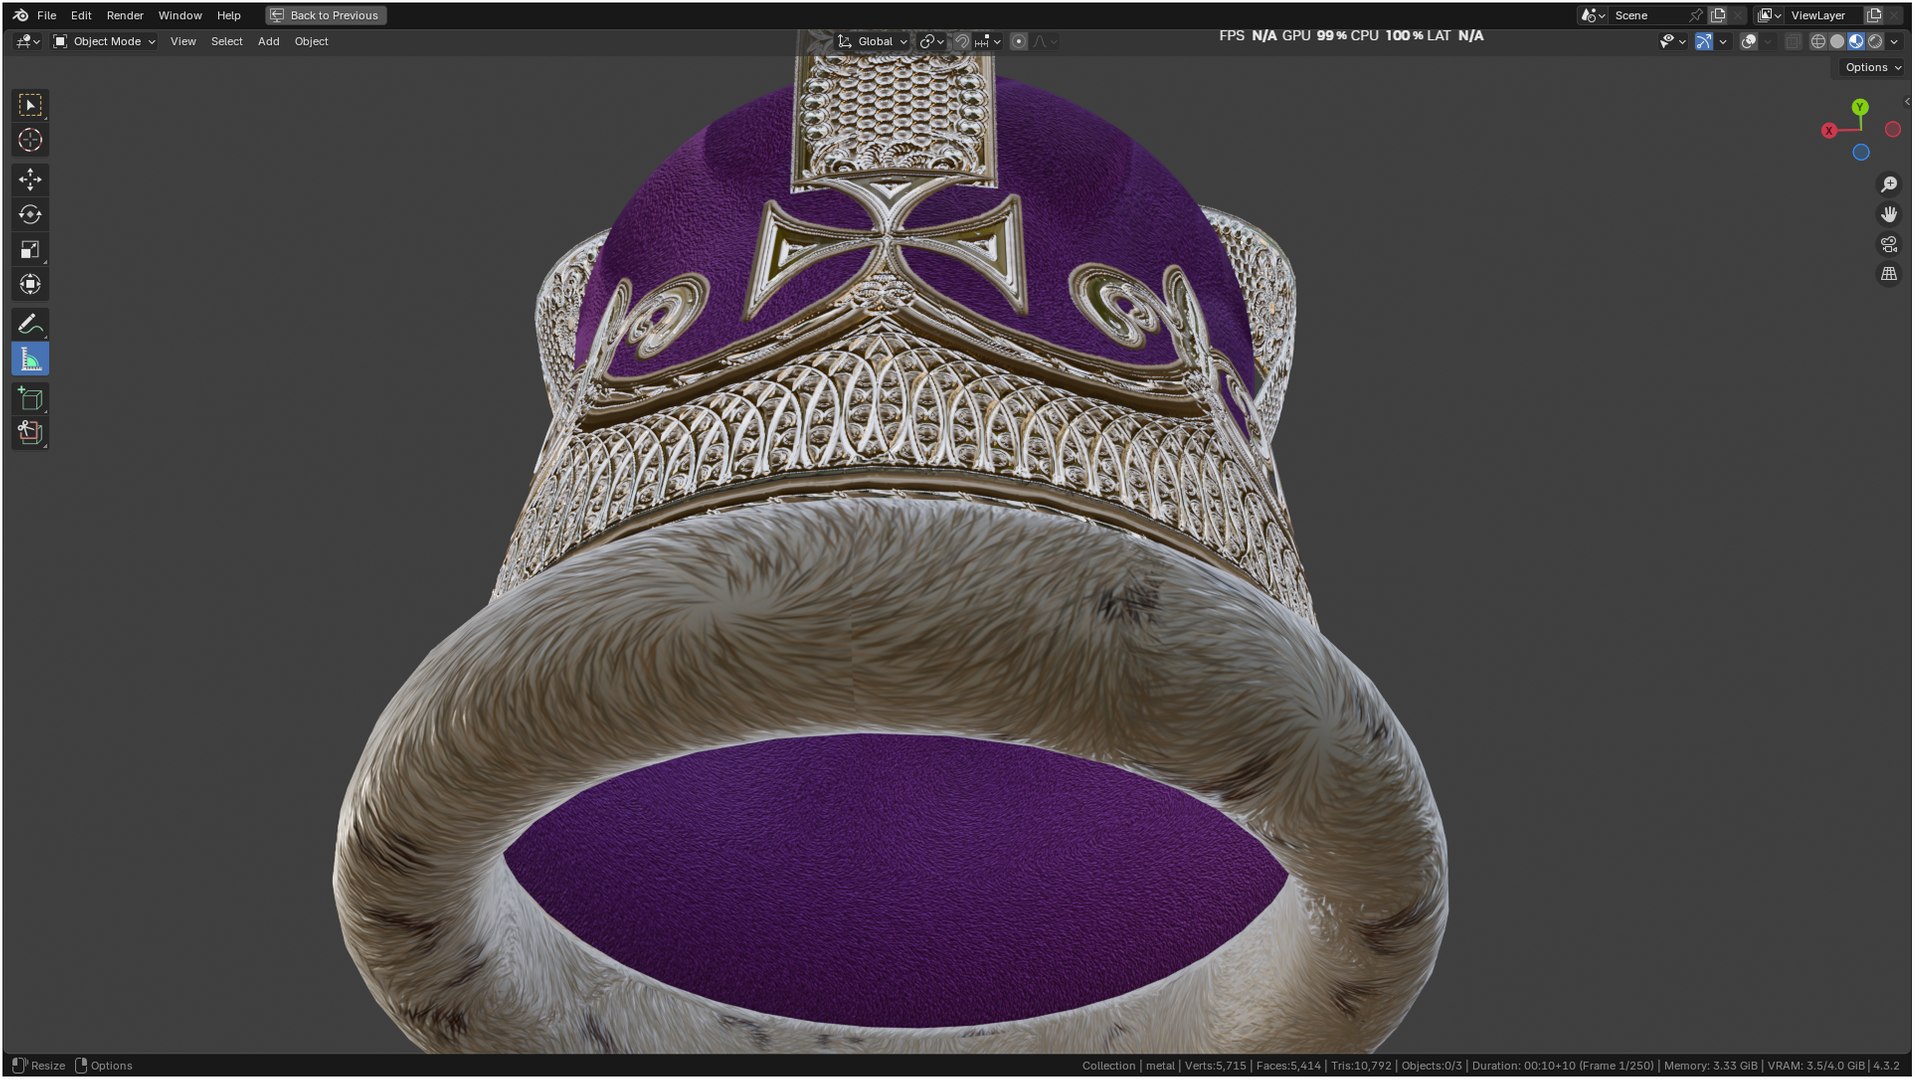Open the editor type selector
Image resolution: width=1915 pixels, height=1080 pixels.
click(27, 41)
